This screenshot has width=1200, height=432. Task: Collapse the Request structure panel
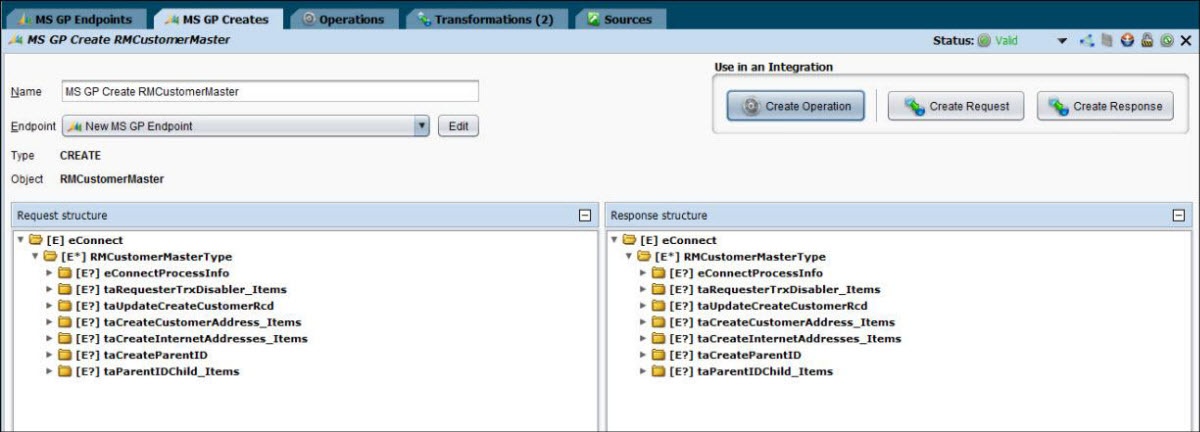pos(584,215)
